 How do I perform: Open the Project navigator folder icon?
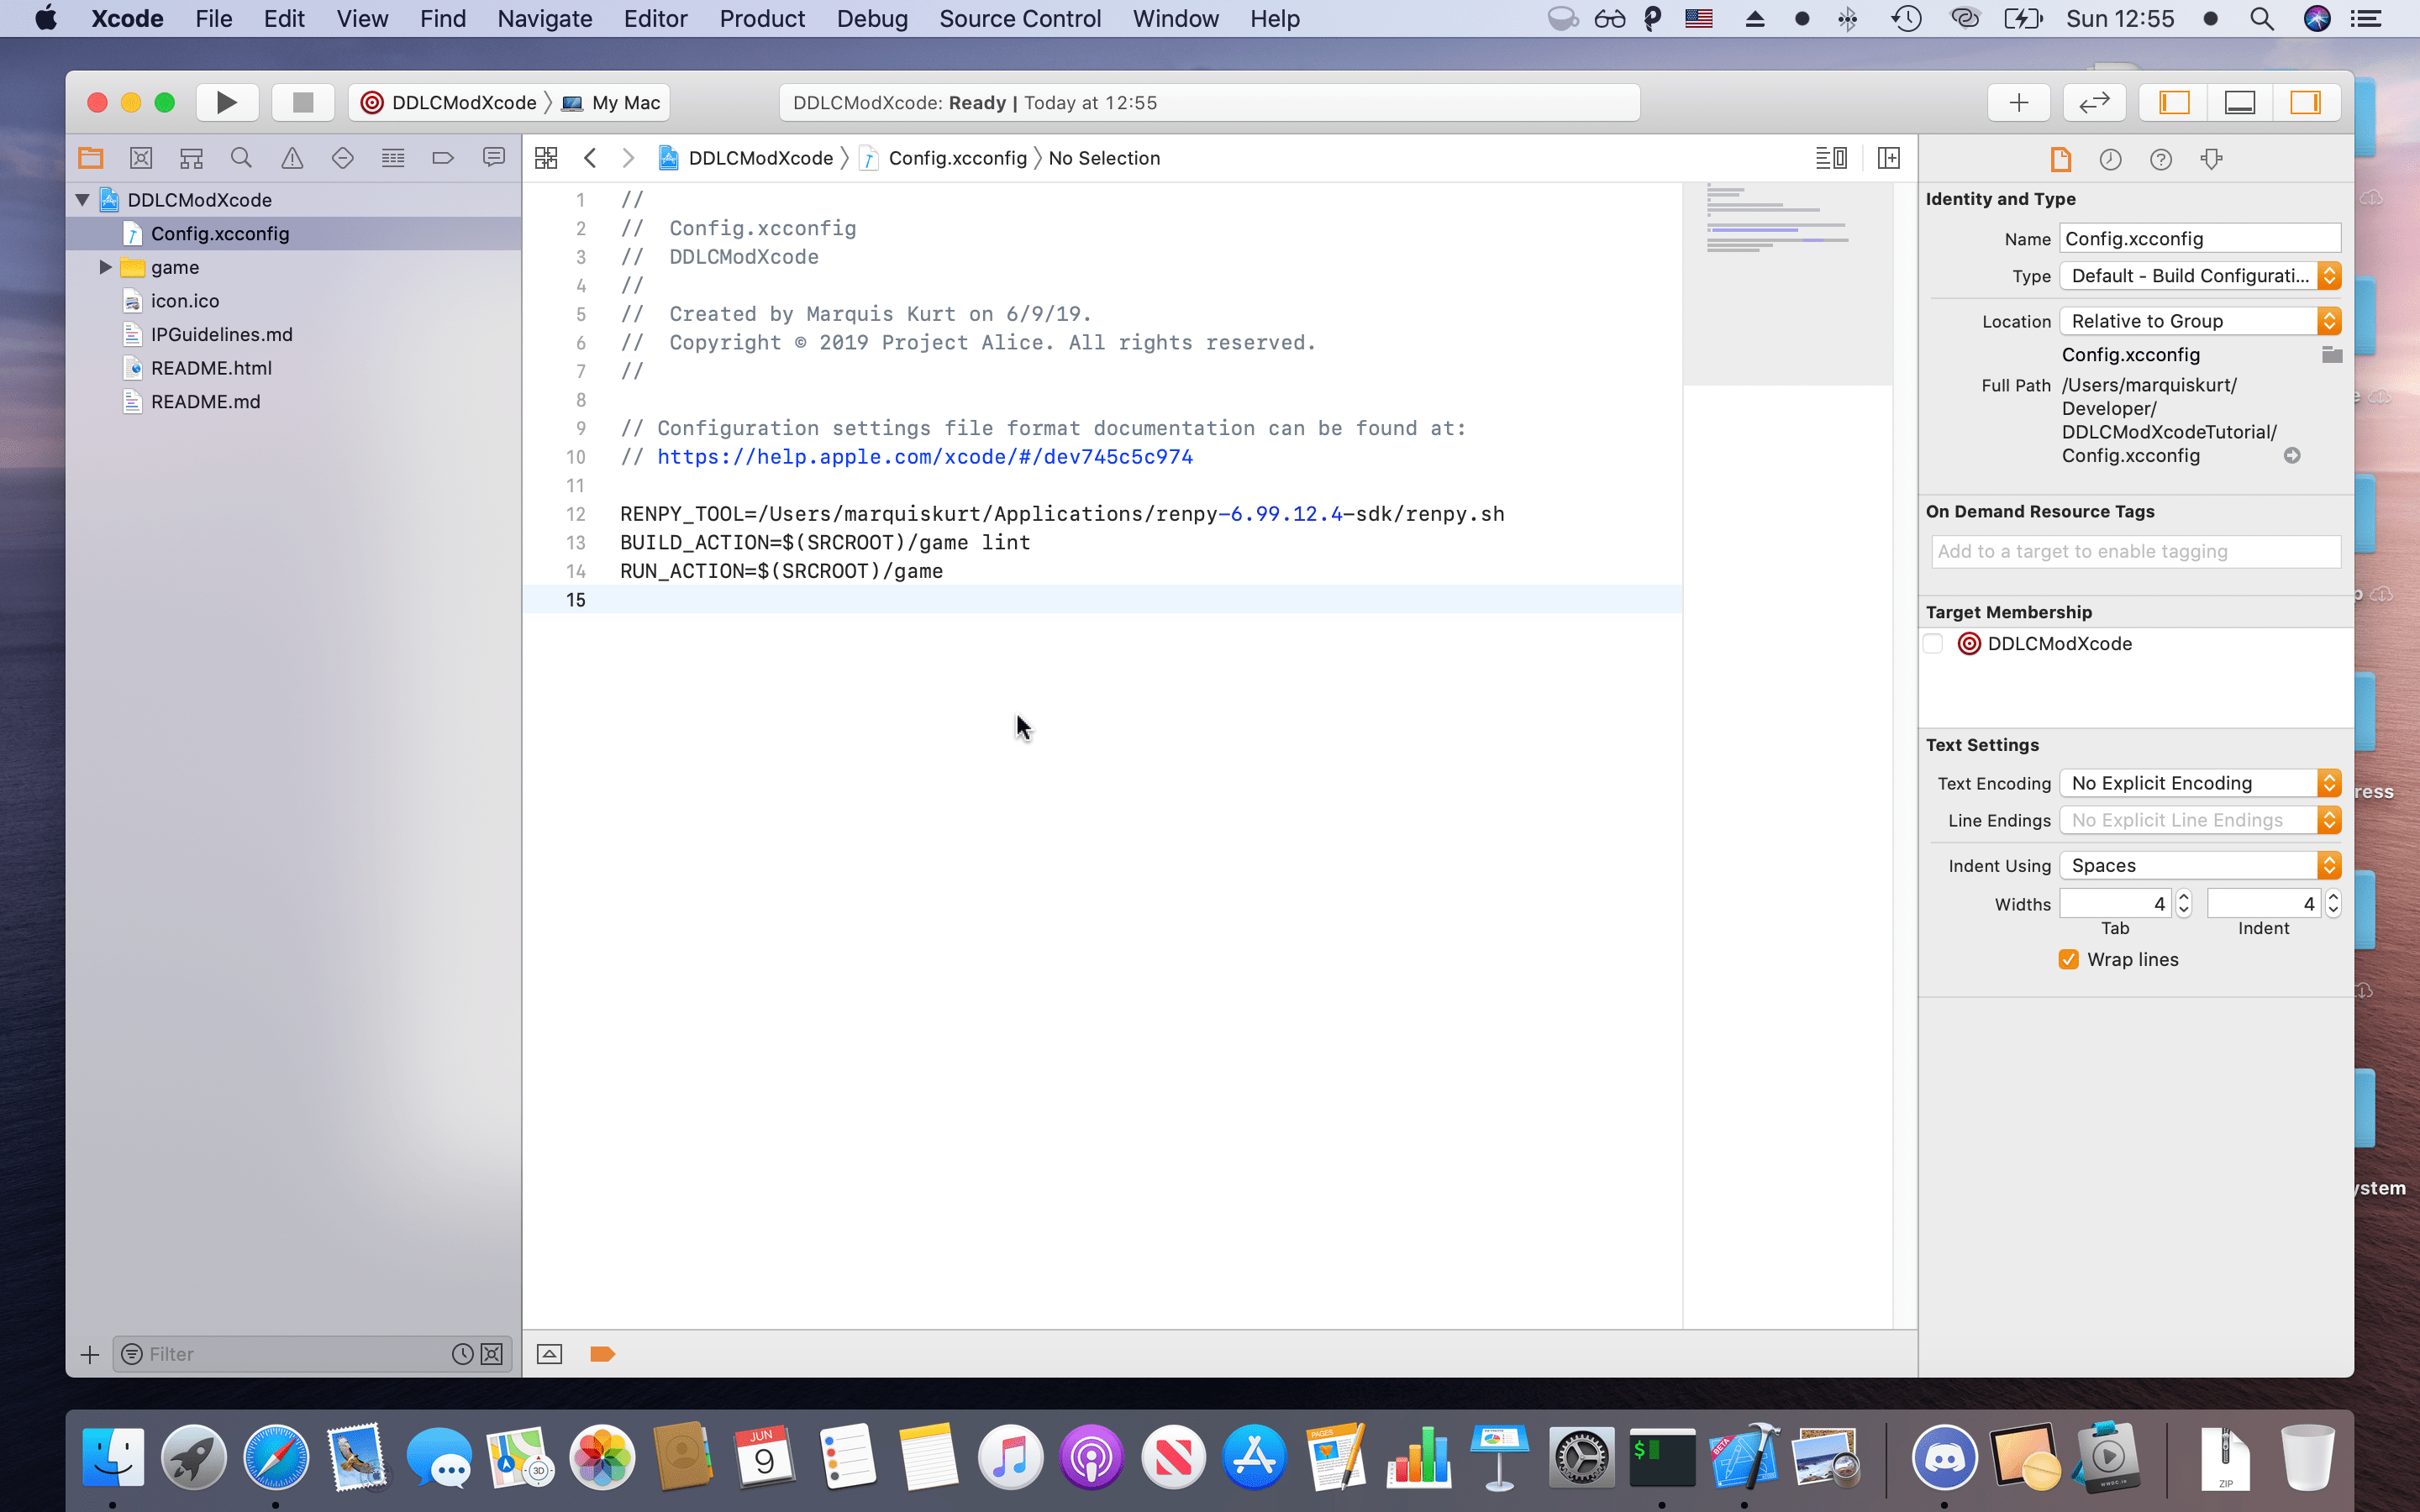click(x=91, y=158)
